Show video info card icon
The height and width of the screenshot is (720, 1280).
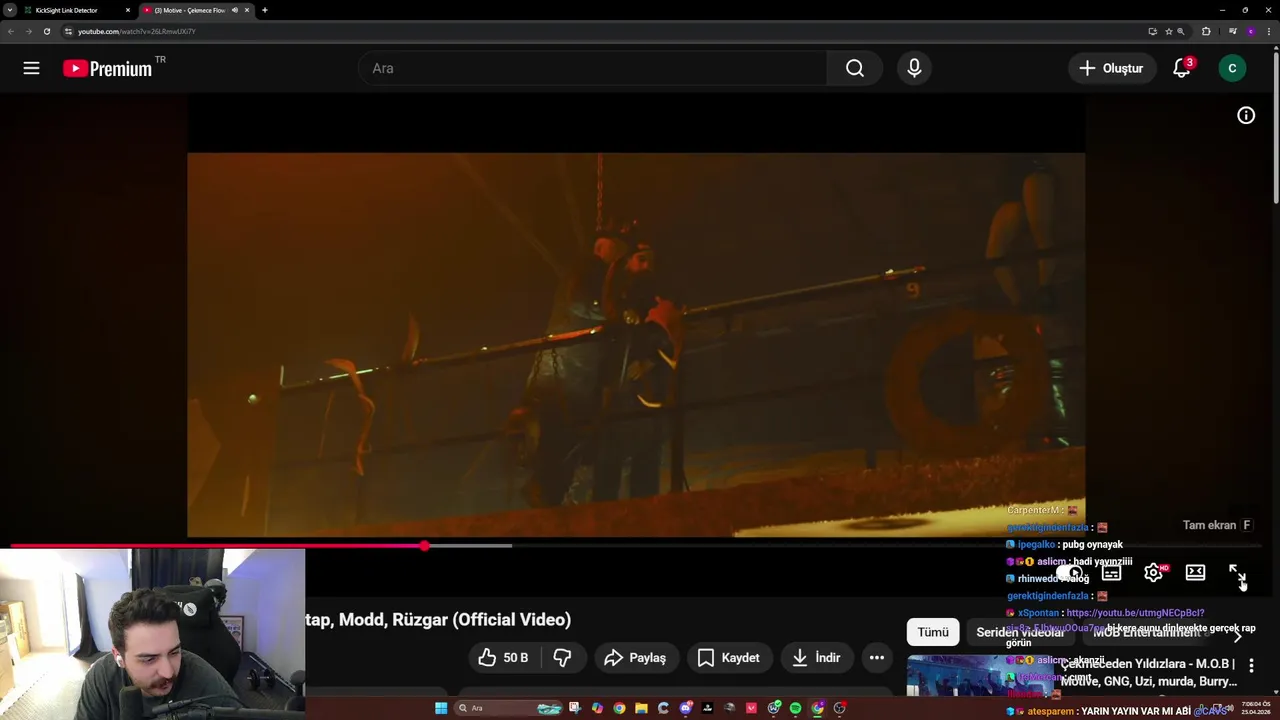coord(1246,115)
